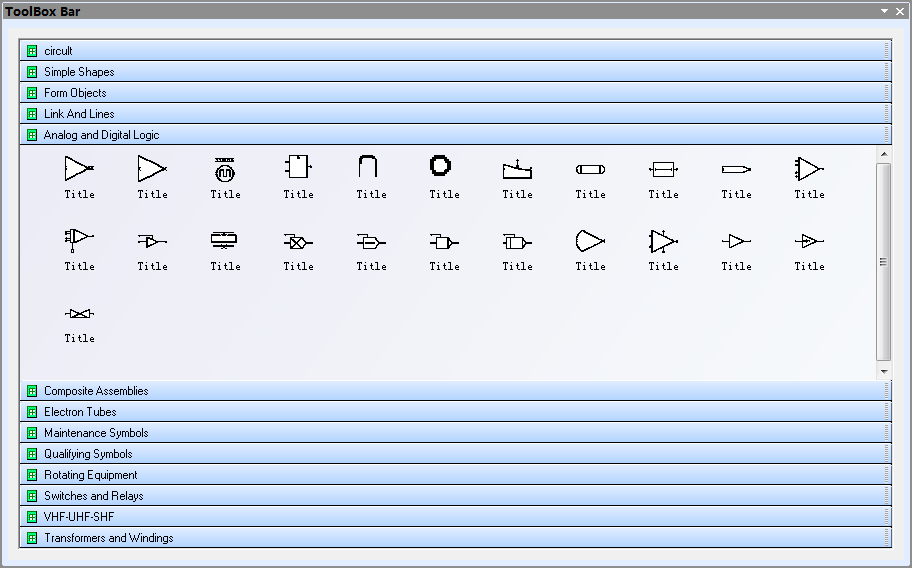The height and width of the screenshot is (568, 912).
Task: Open the Switches and Relays group
Action: point(93,496)
